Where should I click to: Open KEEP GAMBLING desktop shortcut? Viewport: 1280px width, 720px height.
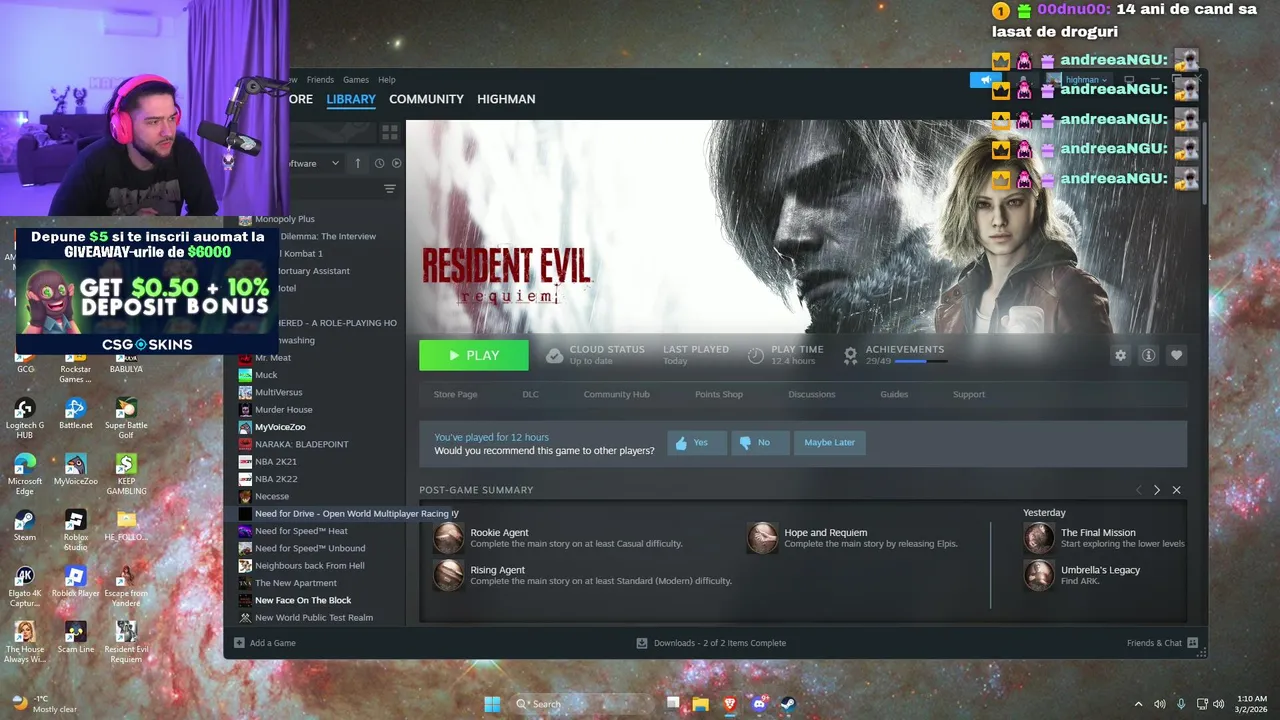(x=126, y=475)
